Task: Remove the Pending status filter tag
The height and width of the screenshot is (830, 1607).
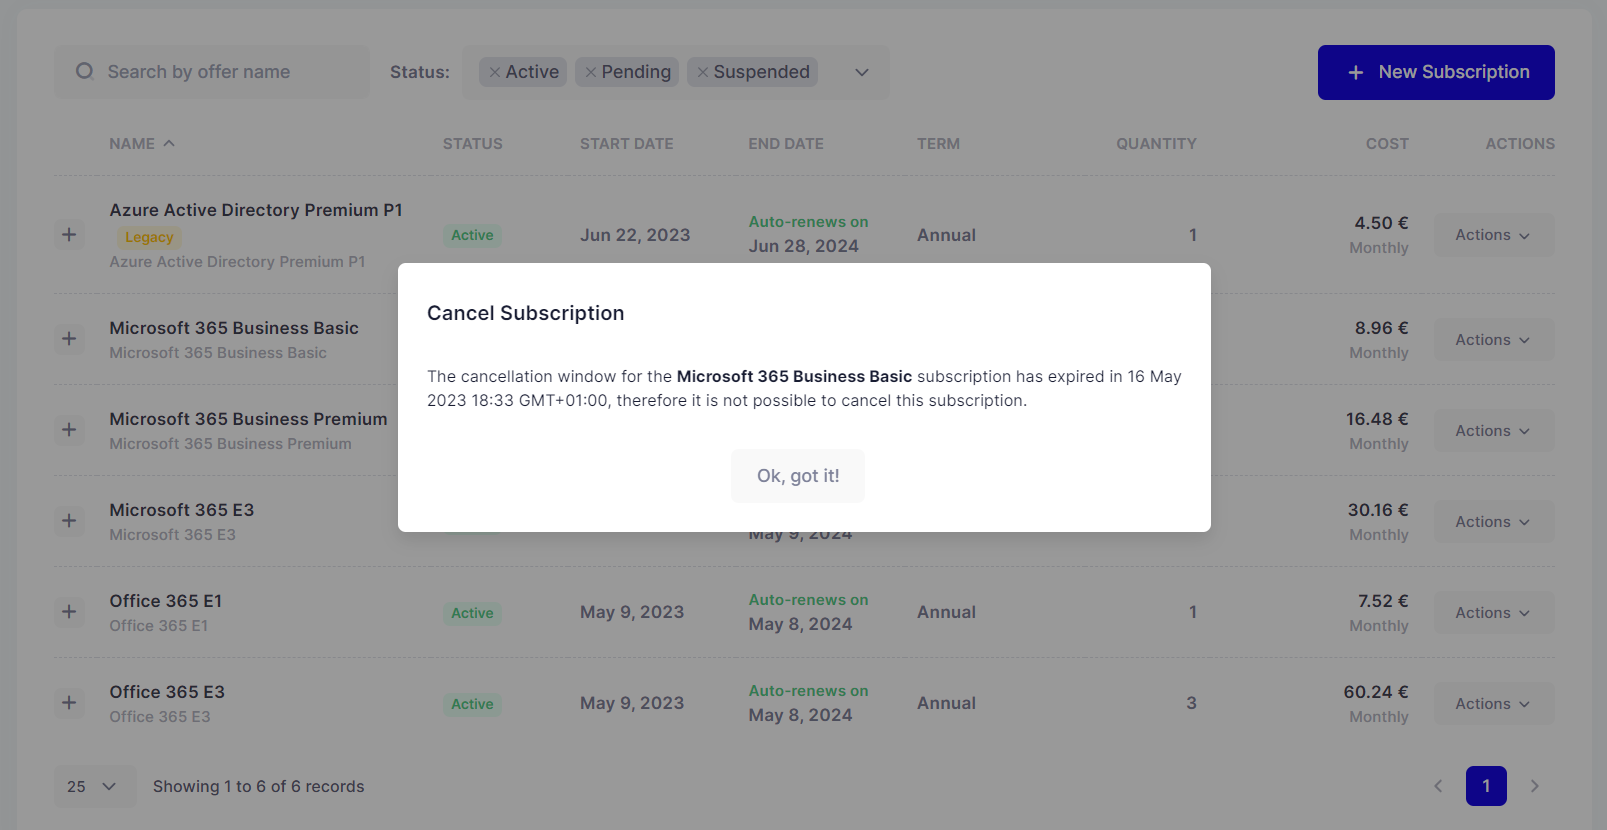Action: (590, 72)
